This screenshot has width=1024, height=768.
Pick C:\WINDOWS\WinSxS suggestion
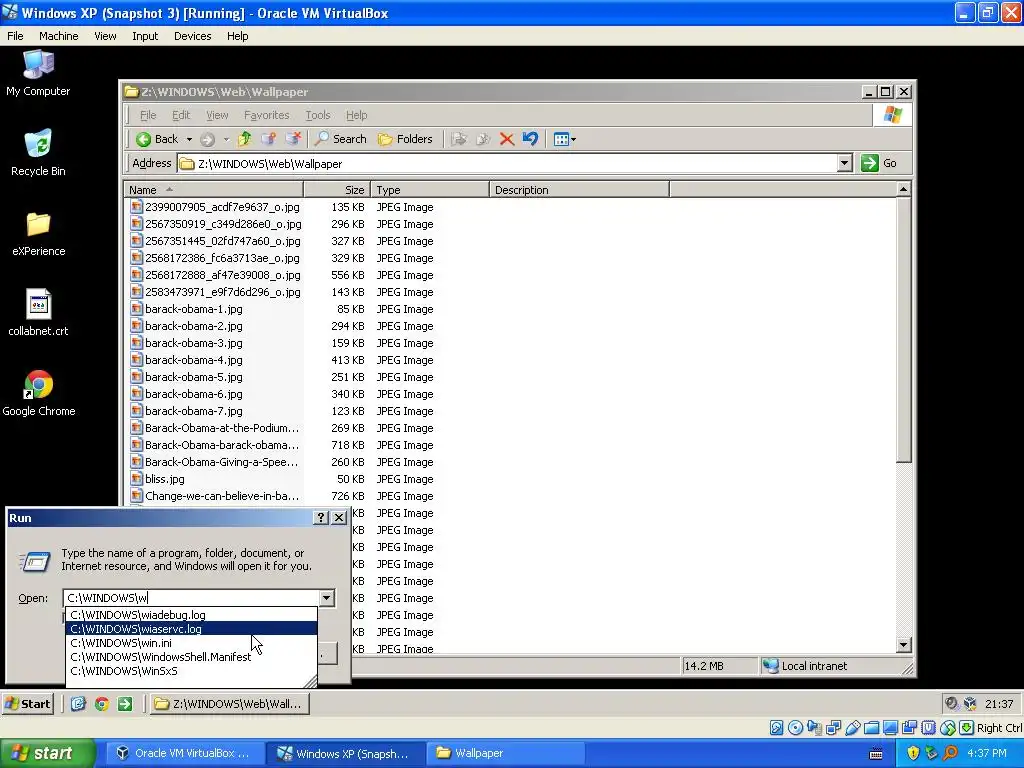click(x=191, y=671)
